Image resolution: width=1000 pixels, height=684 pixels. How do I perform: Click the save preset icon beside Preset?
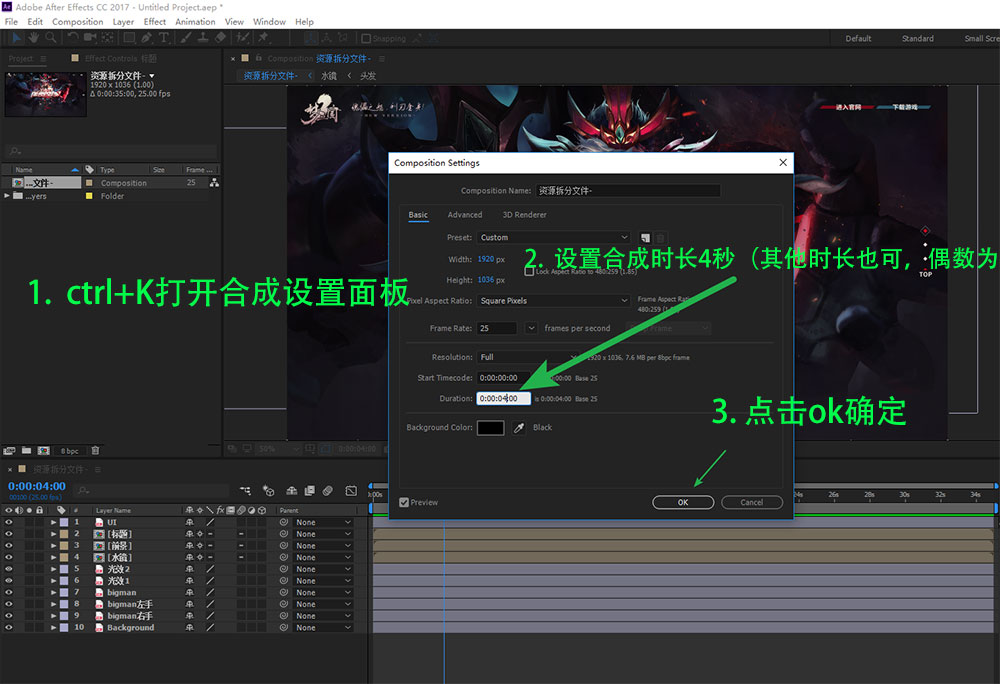tap(645, 238)
